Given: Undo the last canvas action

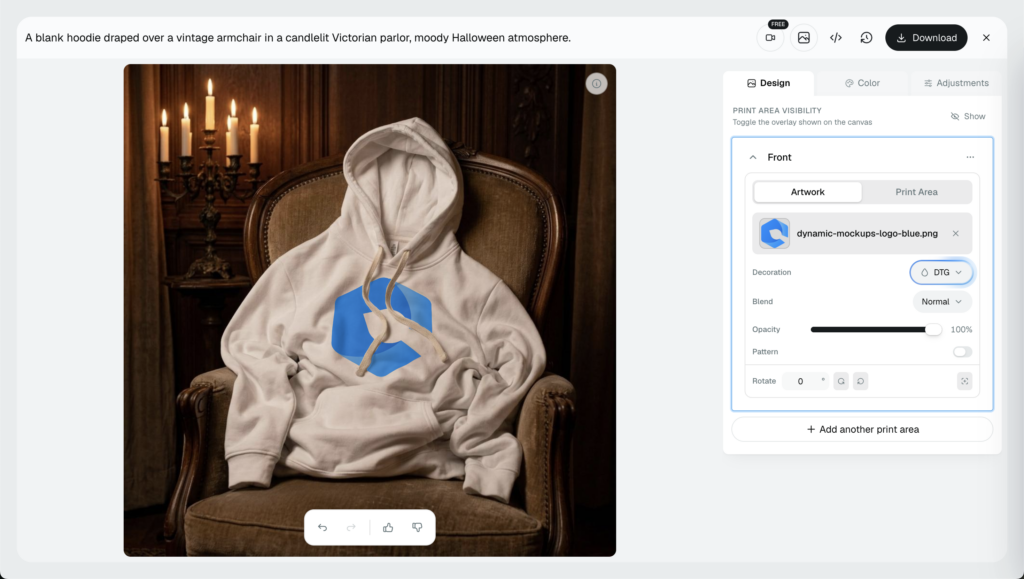Looking at the screenshot, I should point(323,527).
